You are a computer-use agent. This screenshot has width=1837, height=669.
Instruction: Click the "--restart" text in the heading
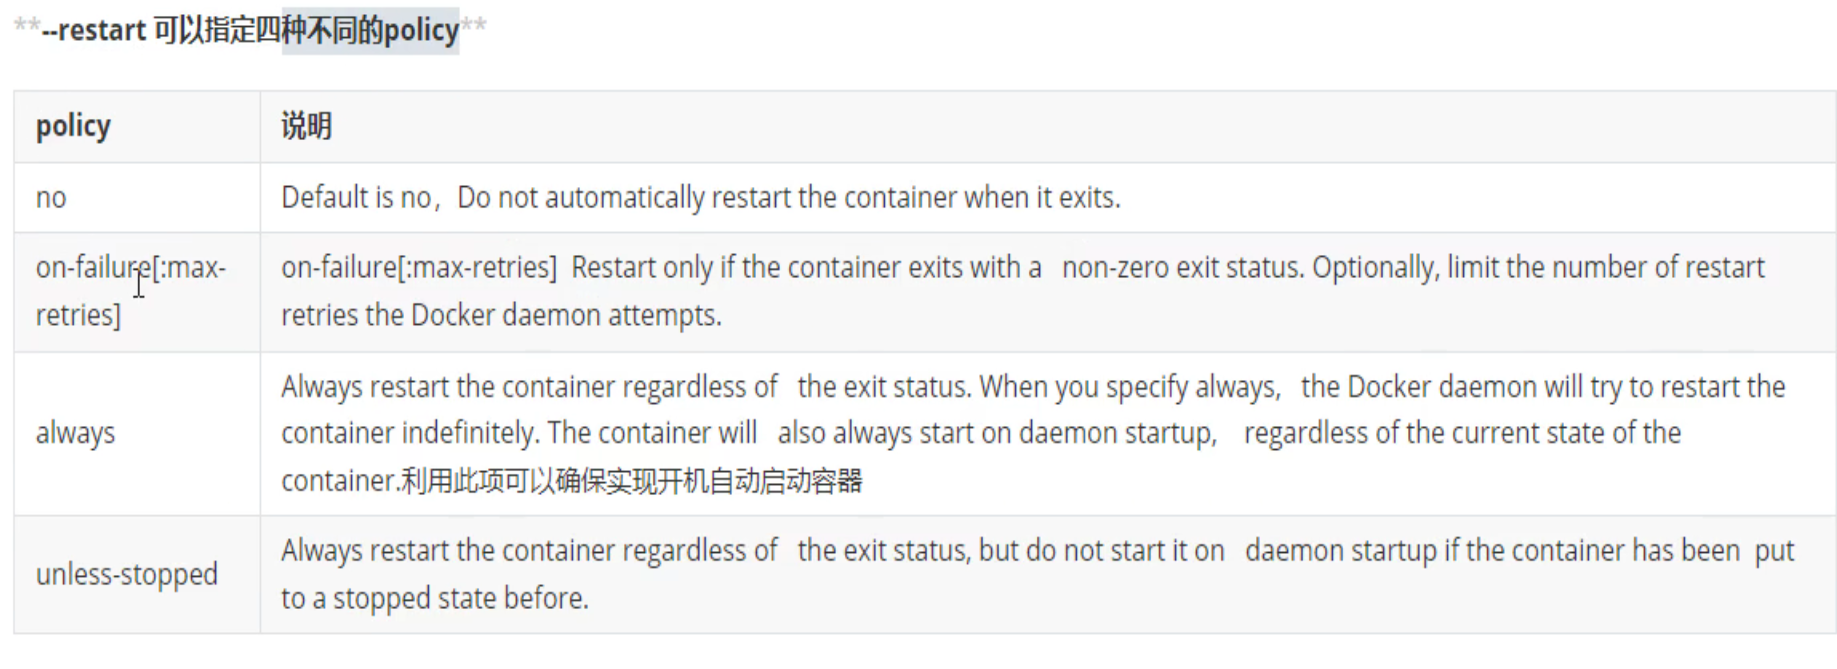[x=94, y=30]
